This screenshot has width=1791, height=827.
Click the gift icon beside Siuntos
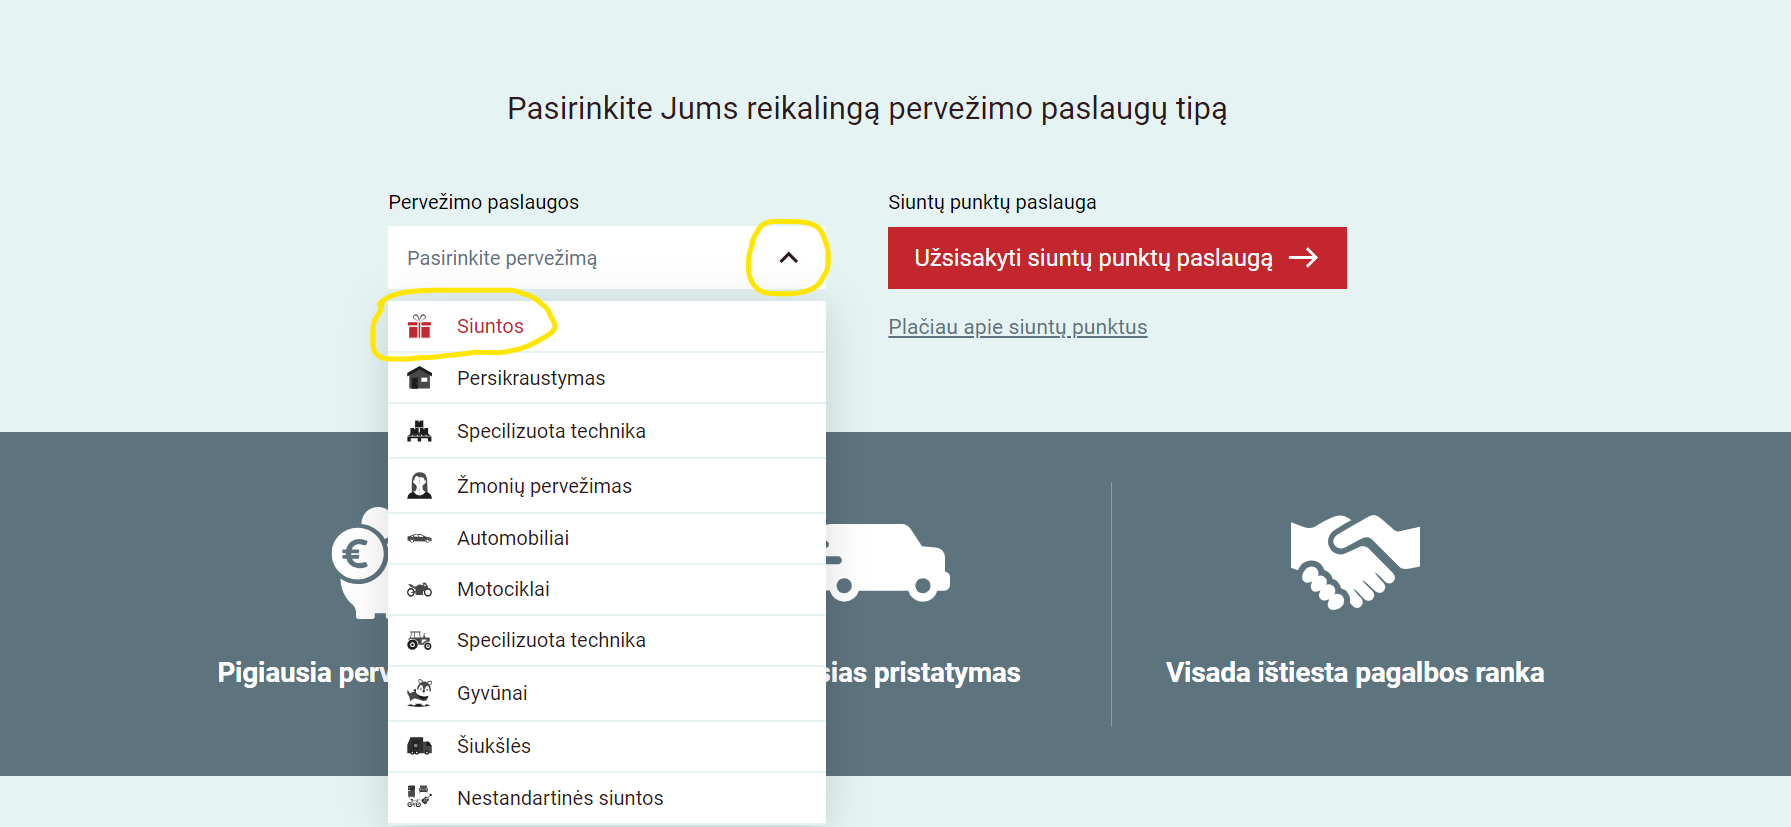(x=419, y=327)
